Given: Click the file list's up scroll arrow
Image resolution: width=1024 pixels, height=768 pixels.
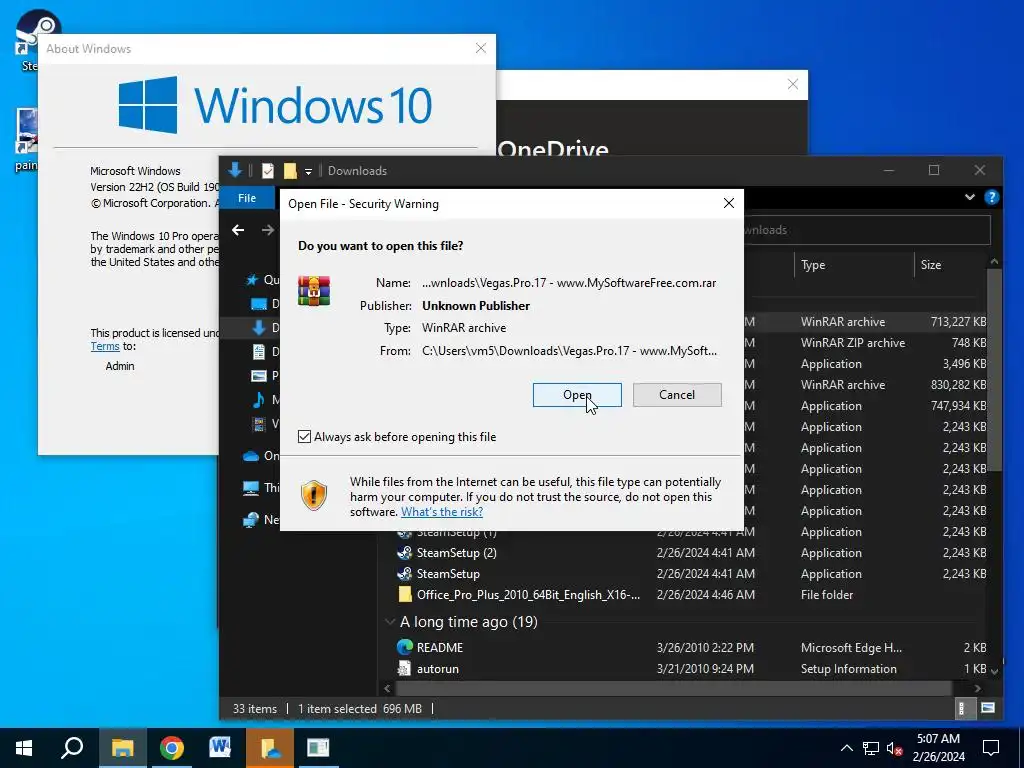Looking at the screenshot, I should (x=994, y=261).
